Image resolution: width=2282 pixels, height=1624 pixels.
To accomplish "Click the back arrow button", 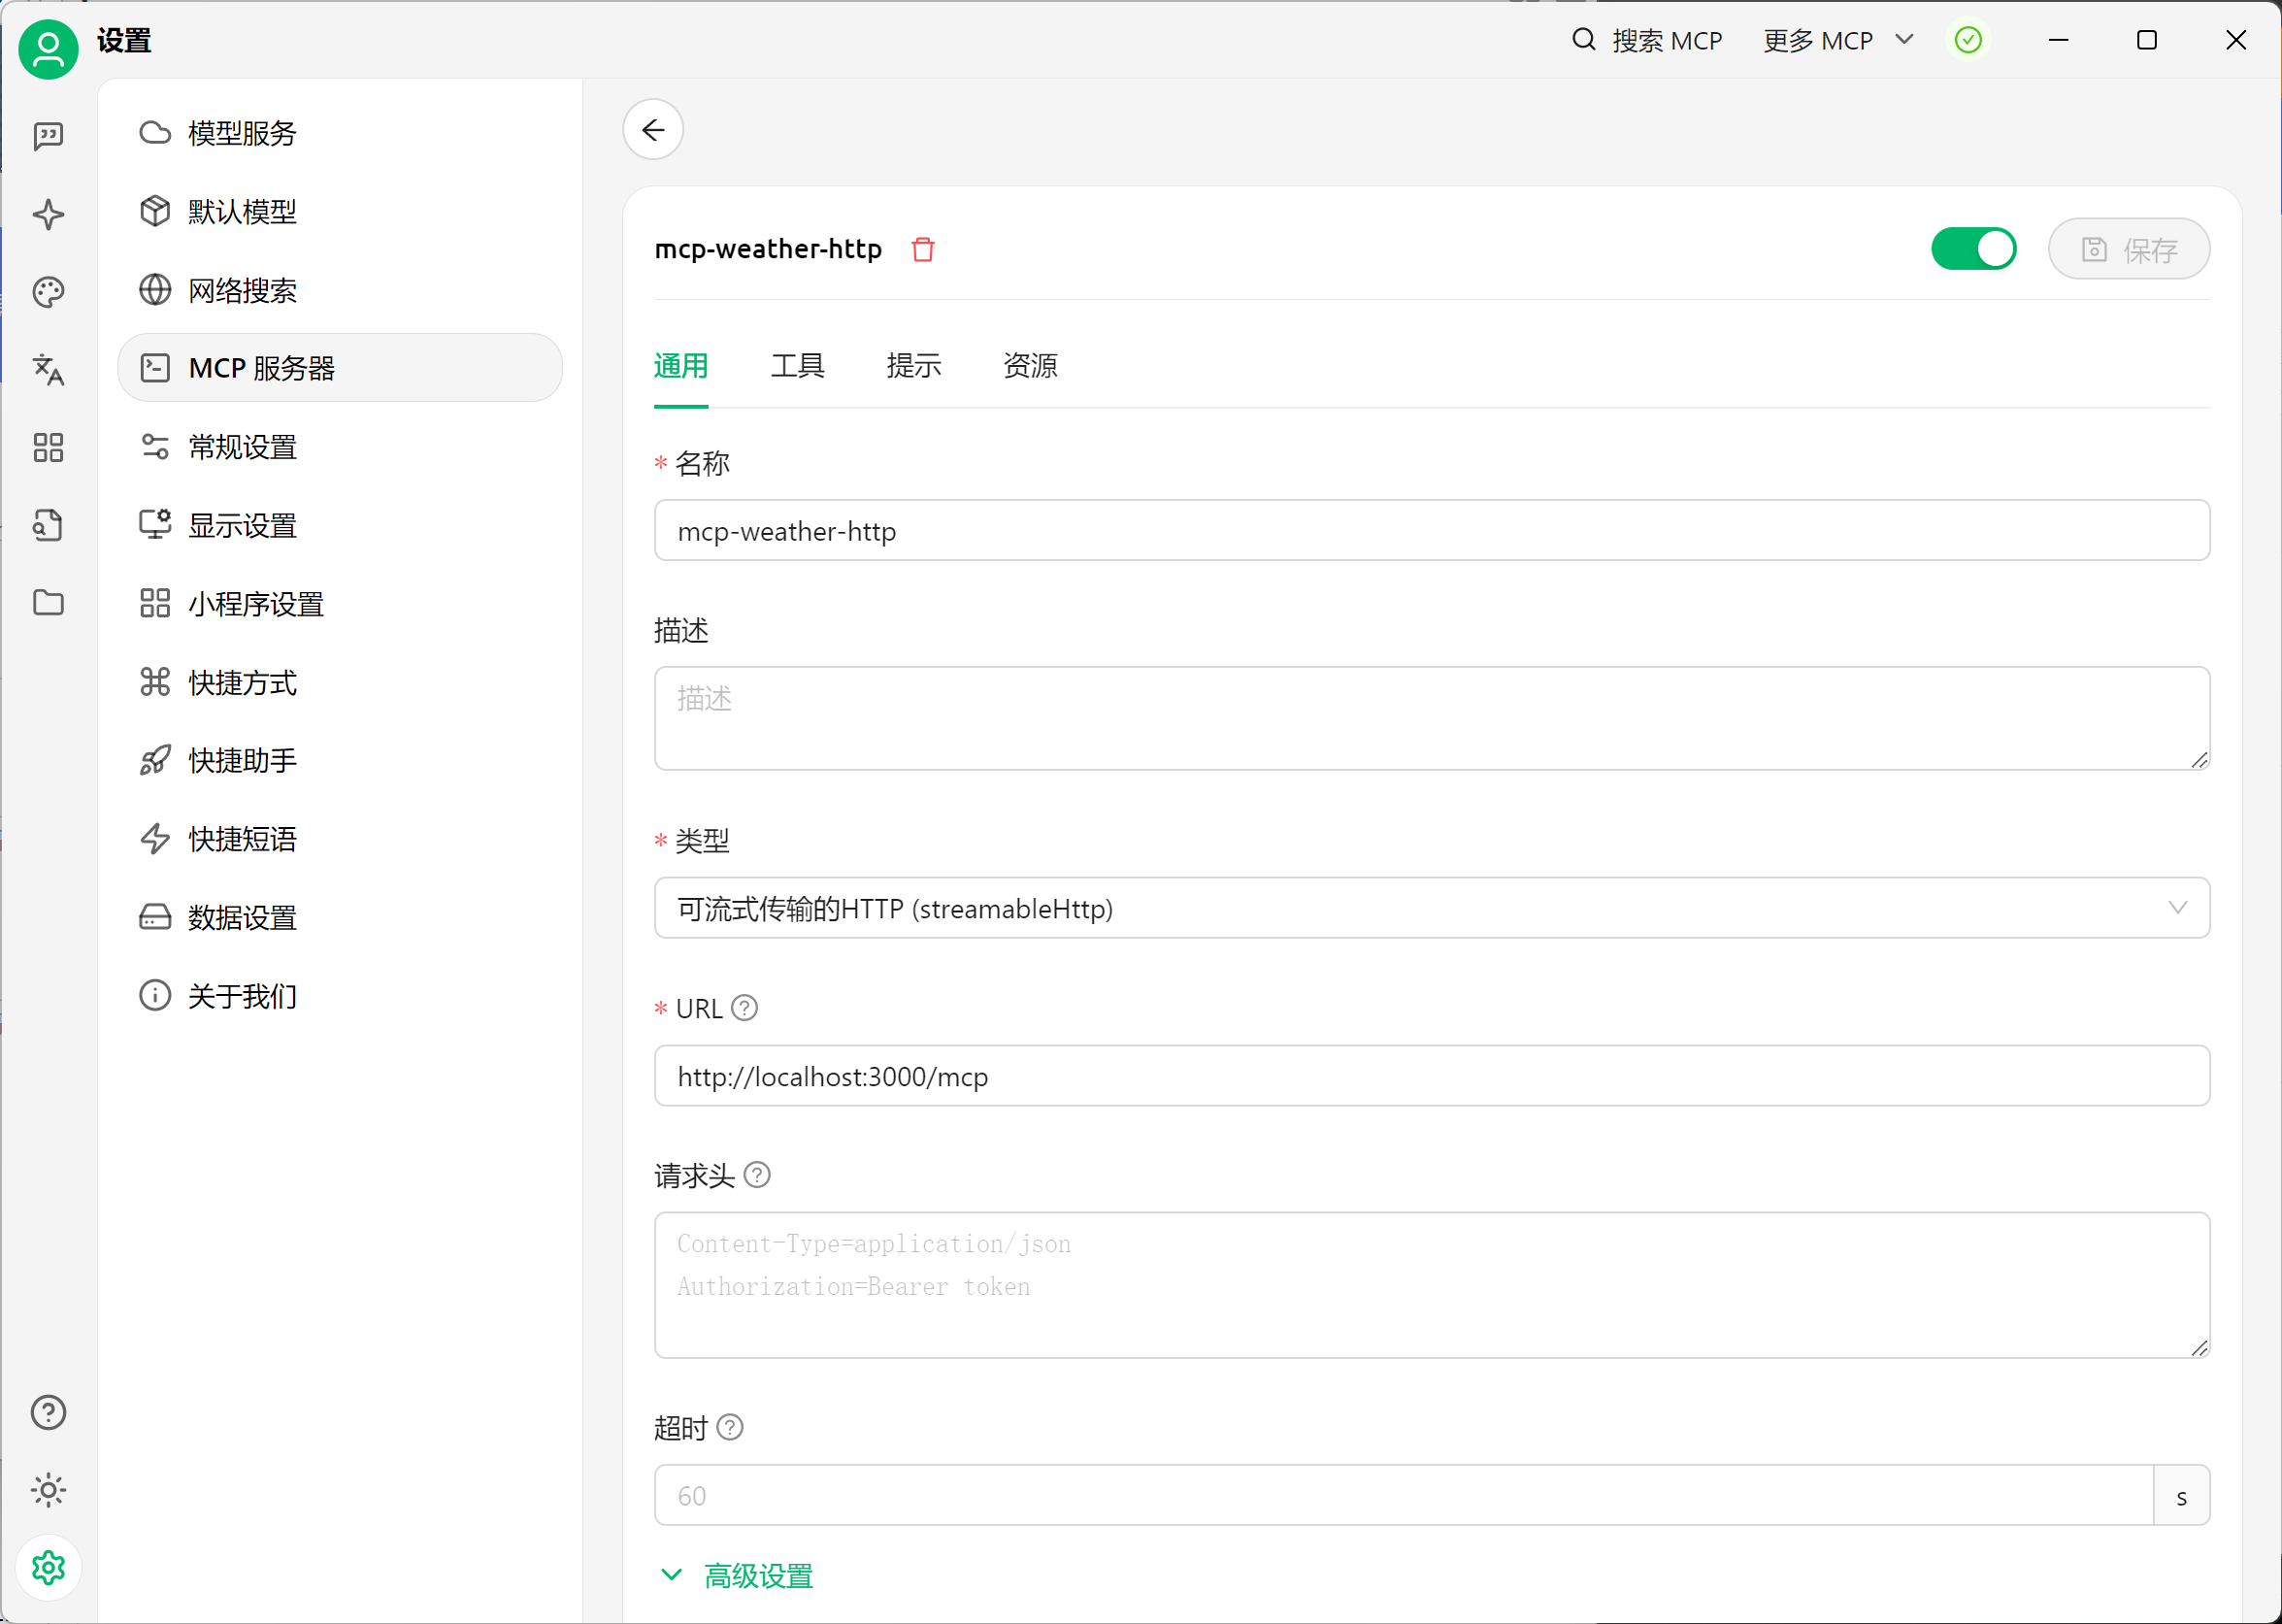I will click(x=653, y=130).
